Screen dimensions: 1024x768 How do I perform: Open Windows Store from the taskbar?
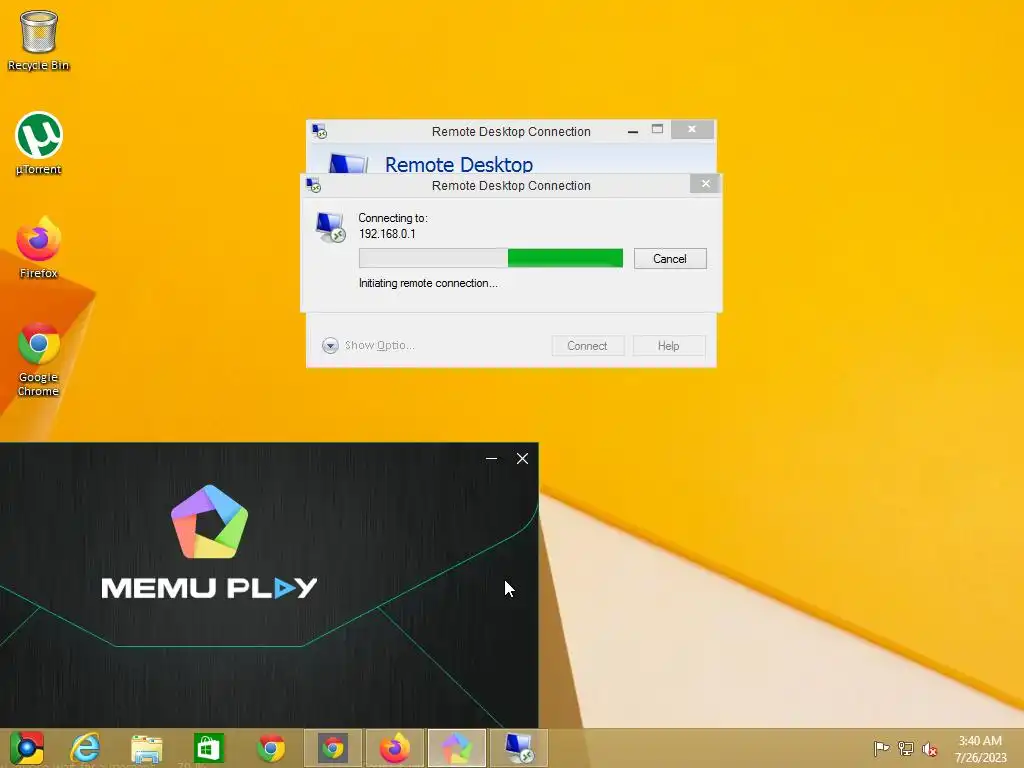point(209,748)
